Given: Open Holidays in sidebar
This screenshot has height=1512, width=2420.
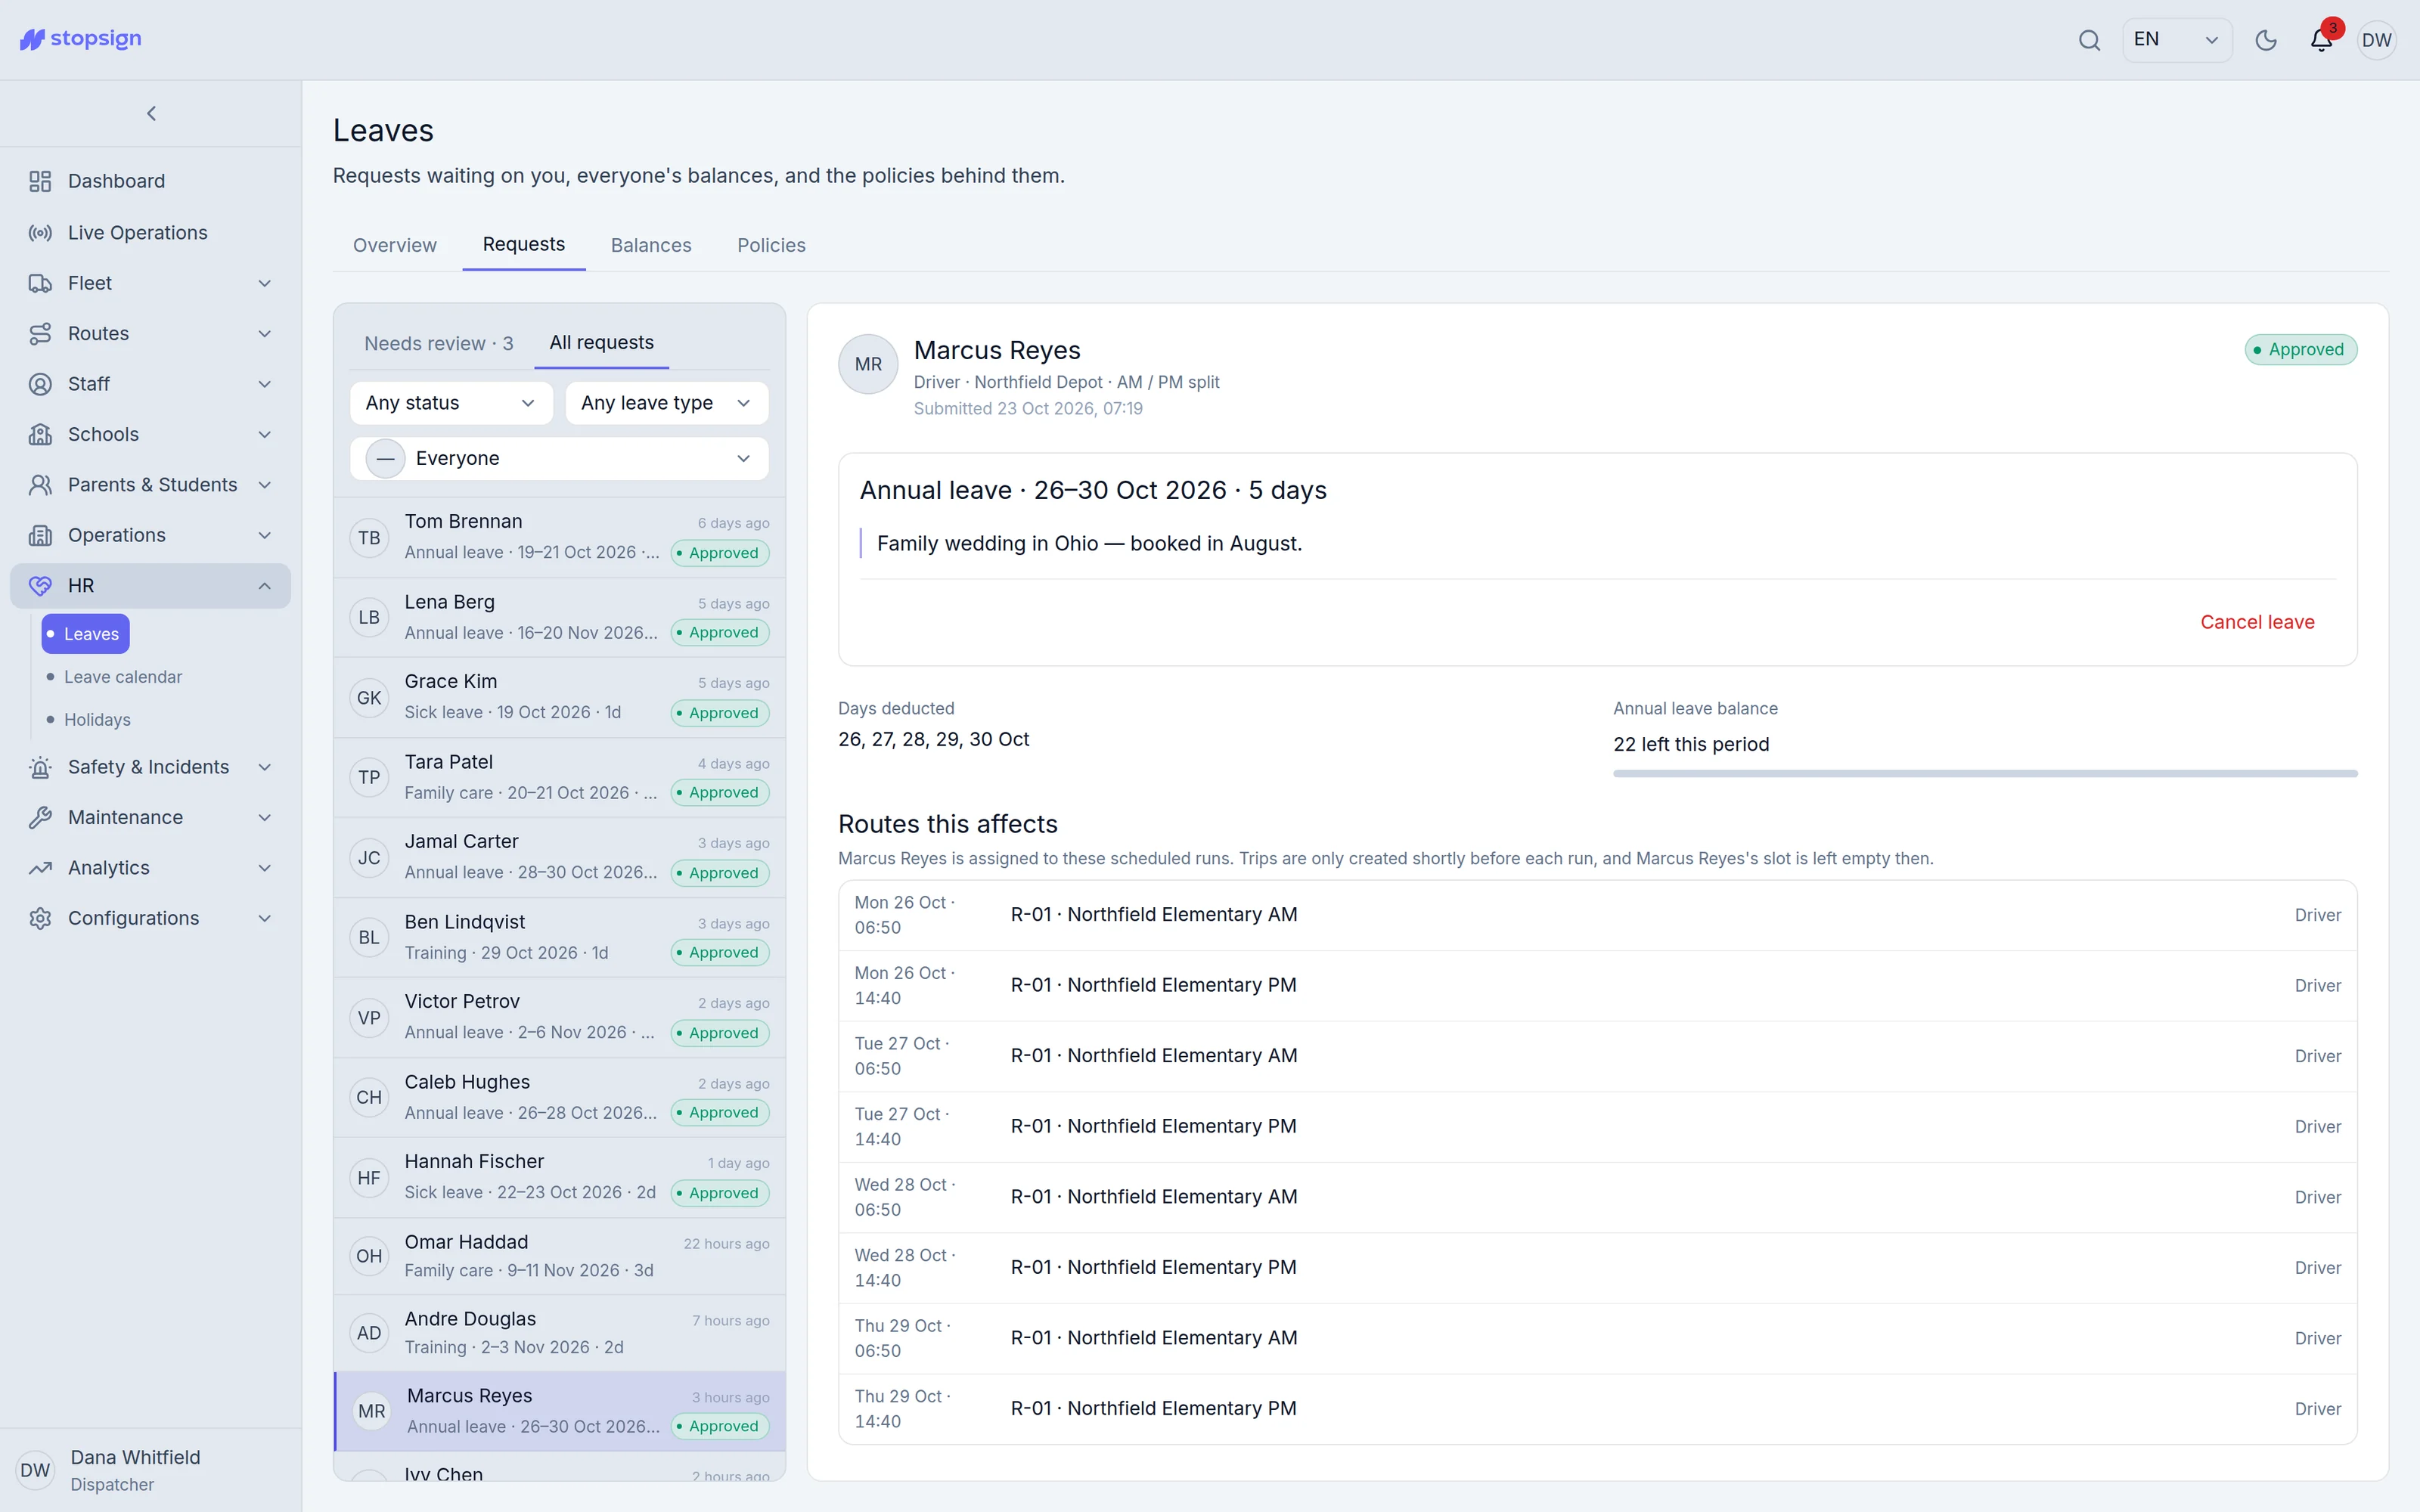Looking at the screenshot, I should 97,720.
